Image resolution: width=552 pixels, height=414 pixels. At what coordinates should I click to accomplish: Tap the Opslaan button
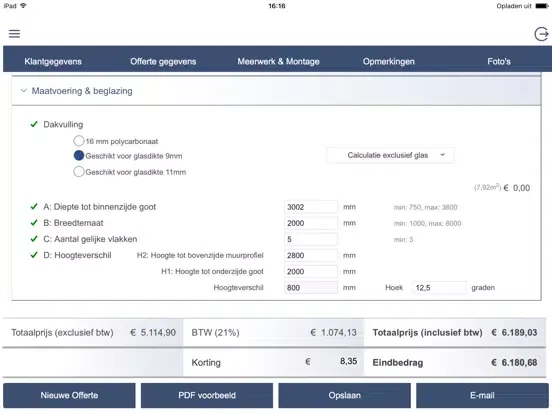click(x=345, y=395)
